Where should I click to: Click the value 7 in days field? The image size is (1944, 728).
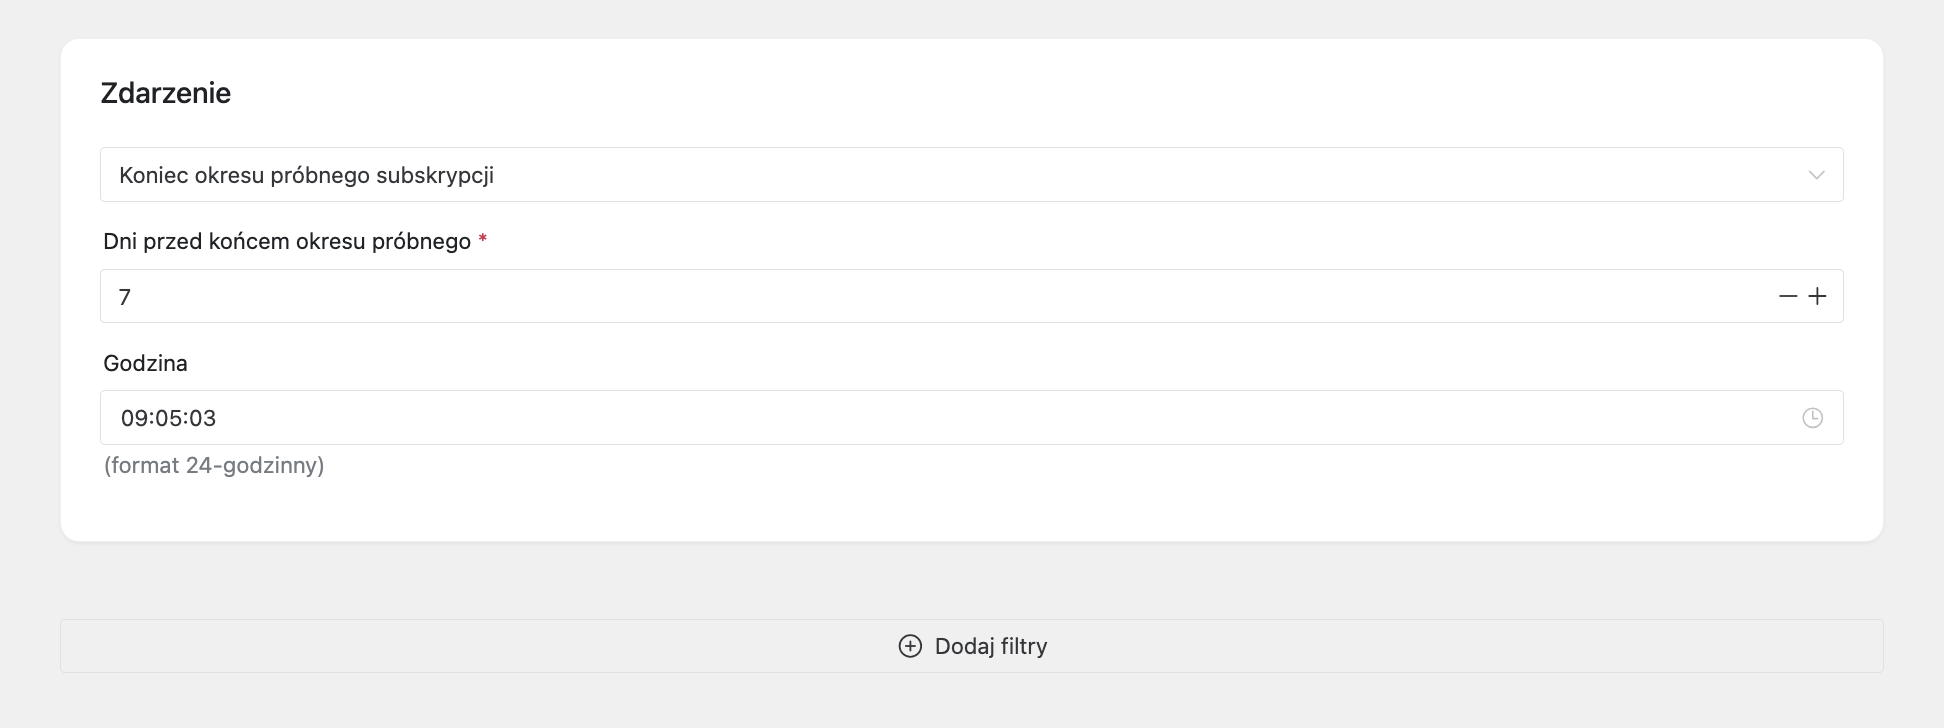tap(125, 297)
